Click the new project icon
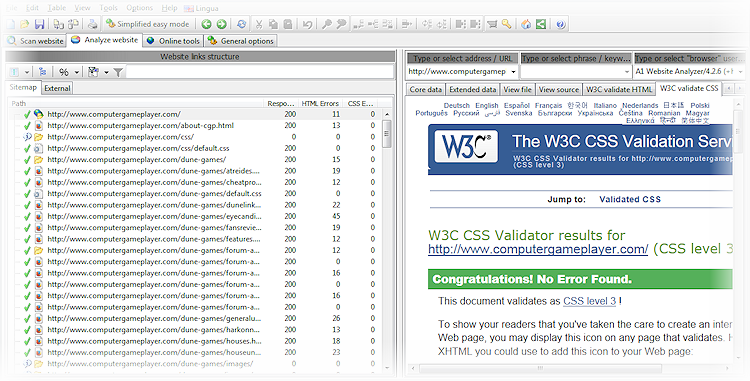 [x=11, y=24]
